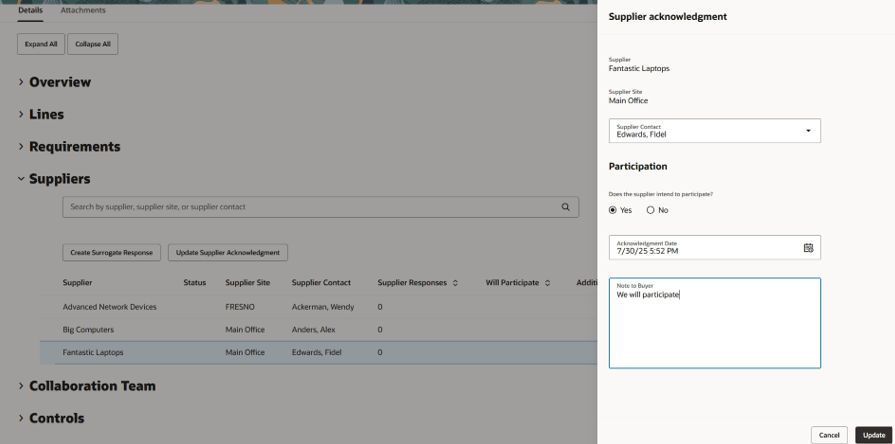Image resolution: width=895 pixels, height=444 pixels.
Task: Open the Acknowledgment Date calendar picker
Action: coord(808,248)
